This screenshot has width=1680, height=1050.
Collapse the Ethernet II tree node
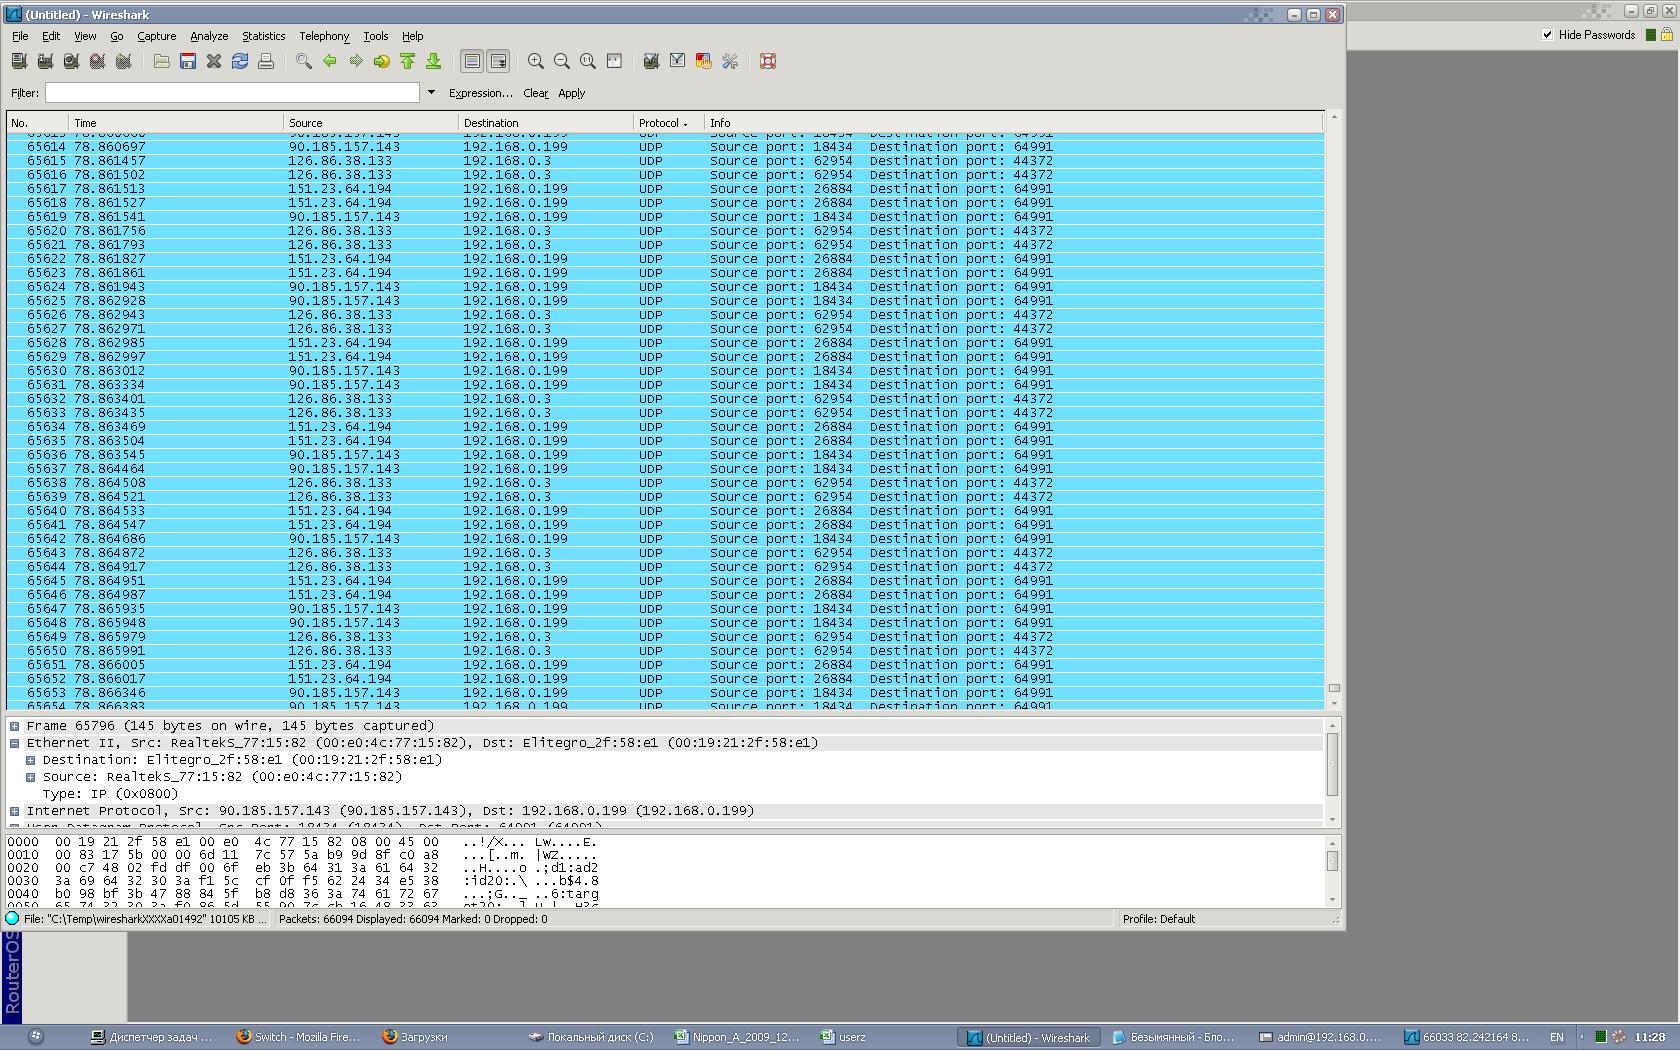[15, 743]
